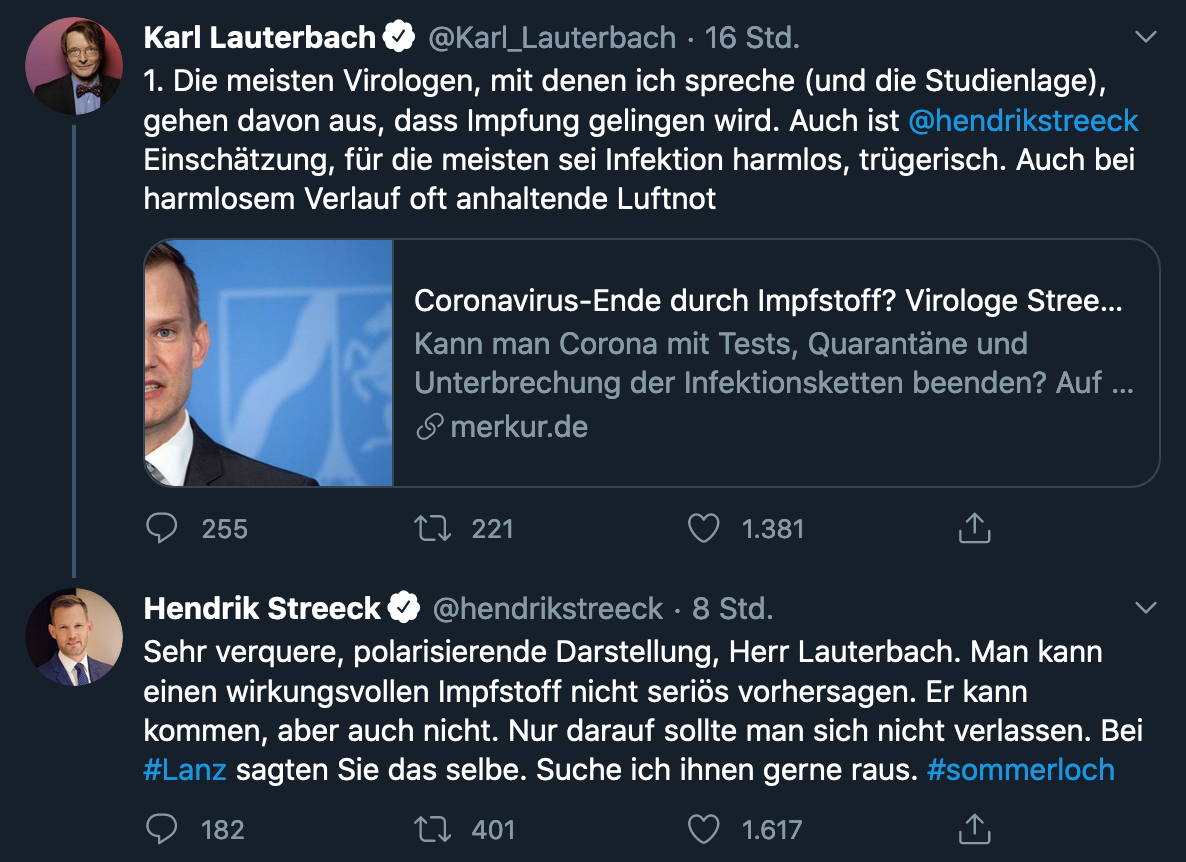The height and width of the screenshot is (862, 1186).
Task: Click the @hendrikstreeck mention in Lauterbach's tweet
Action: click(x=1023, y=121)
